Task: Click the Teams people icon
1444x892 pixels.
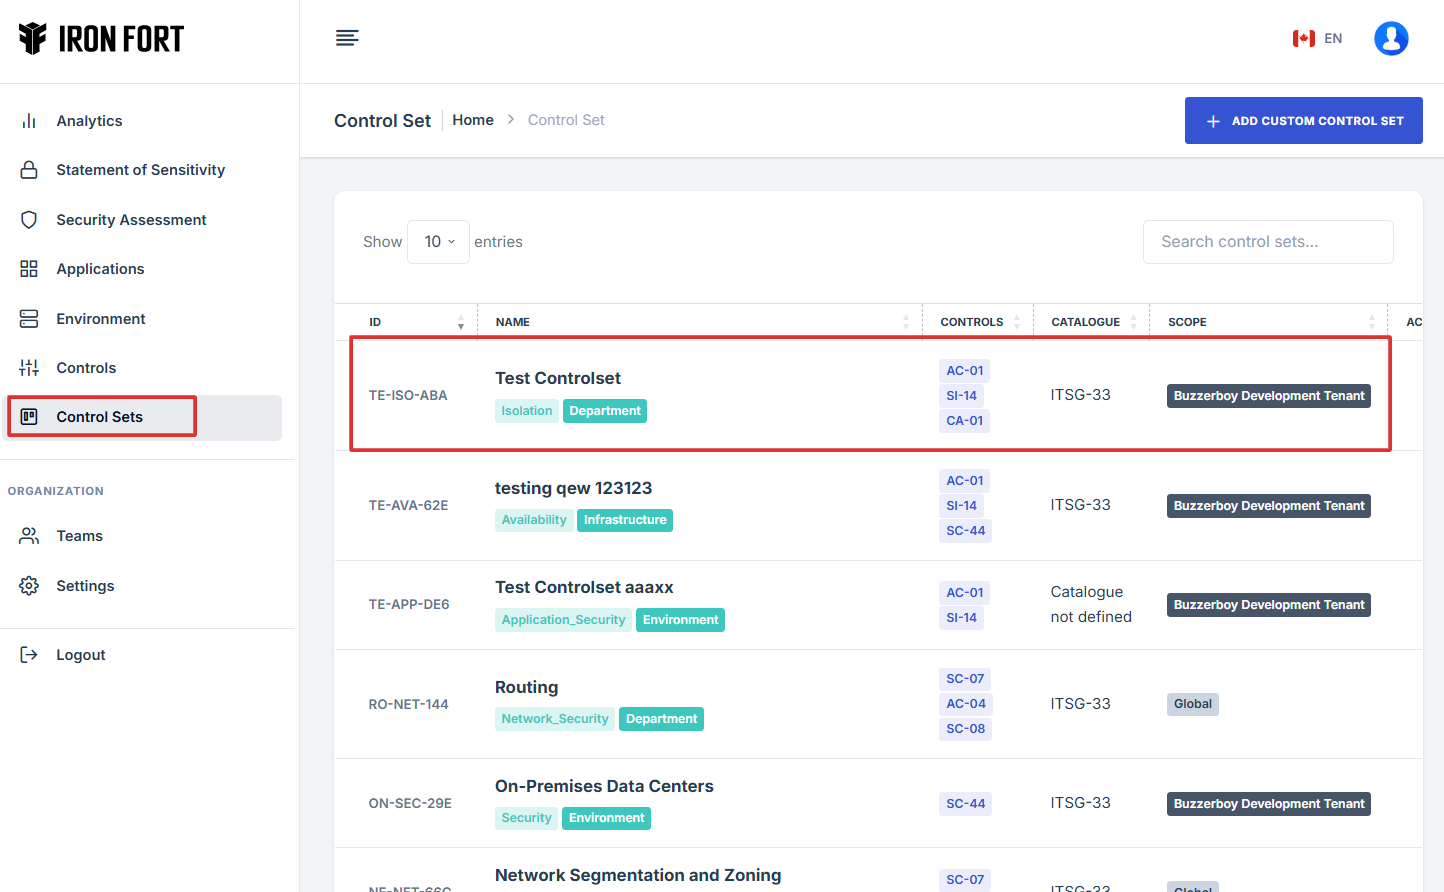Action: point(29,536)
